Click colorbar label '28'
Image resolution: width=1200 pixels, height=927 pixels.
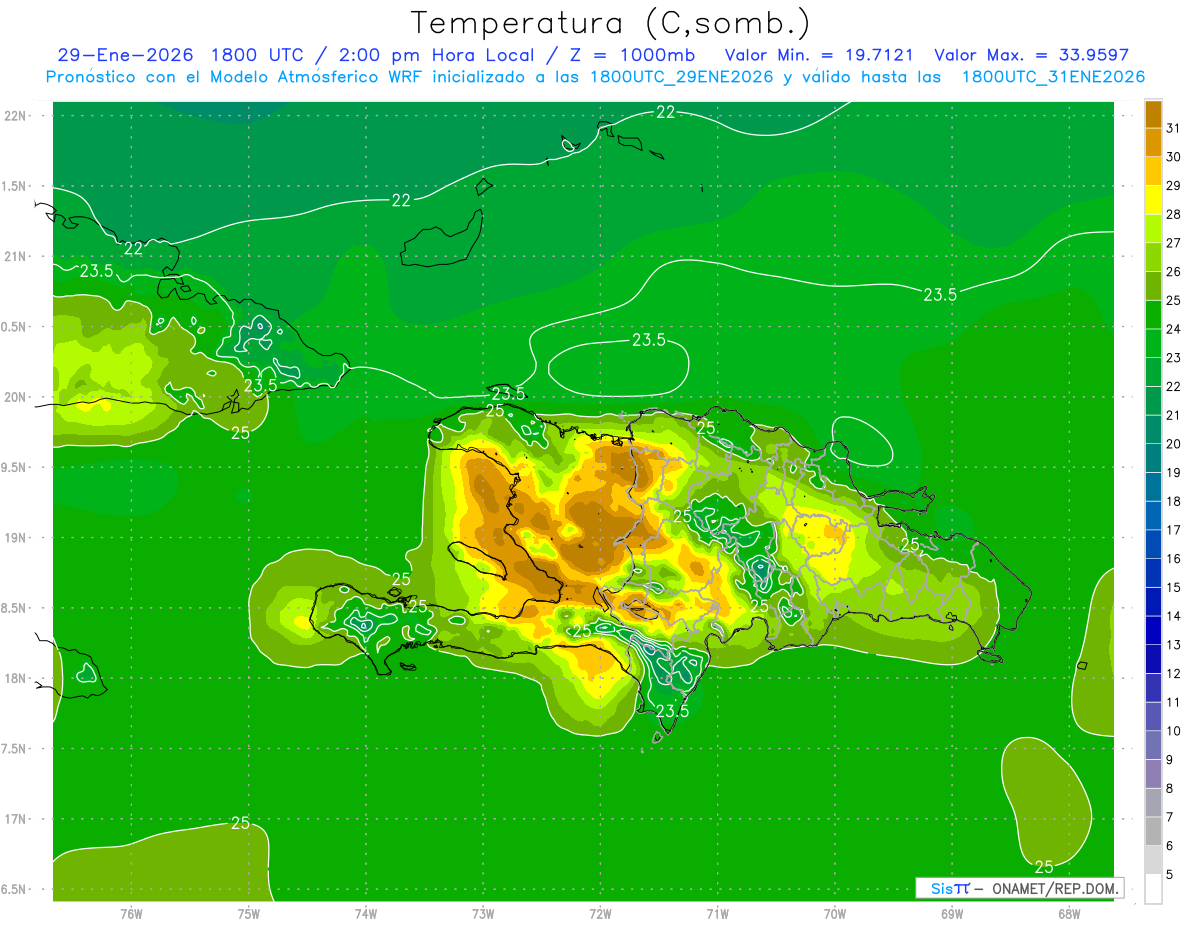1173,214
